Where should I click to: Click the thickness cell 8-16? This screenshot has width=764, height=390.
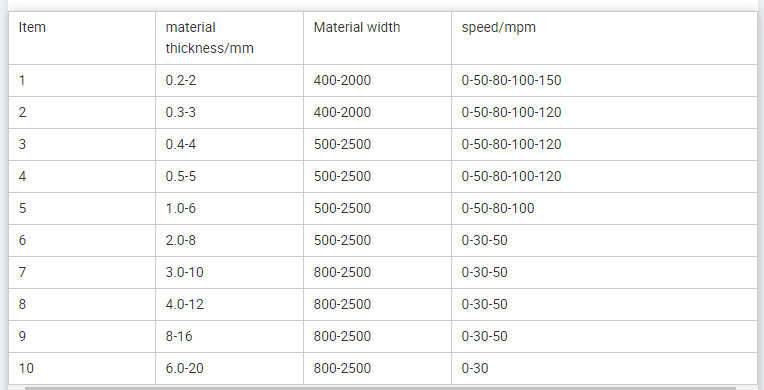tap(229, 336)
